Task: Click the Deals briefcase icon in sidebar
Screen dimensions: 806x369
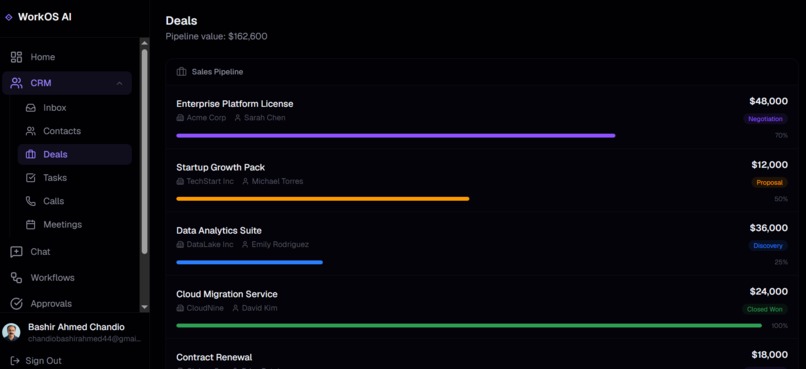Action: click(x=31, y=154)
